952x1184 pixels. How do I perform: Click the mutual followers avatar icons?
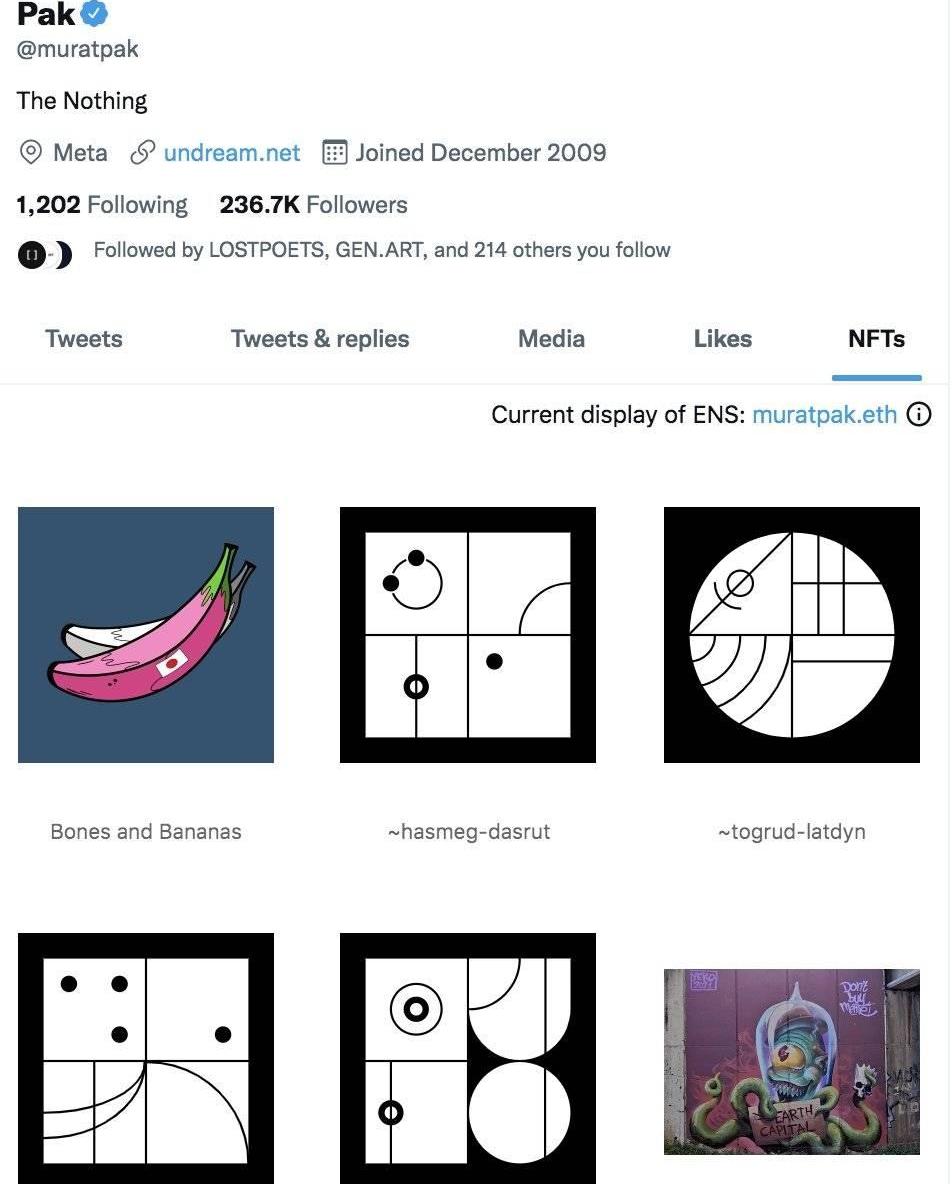pos(45,256)
